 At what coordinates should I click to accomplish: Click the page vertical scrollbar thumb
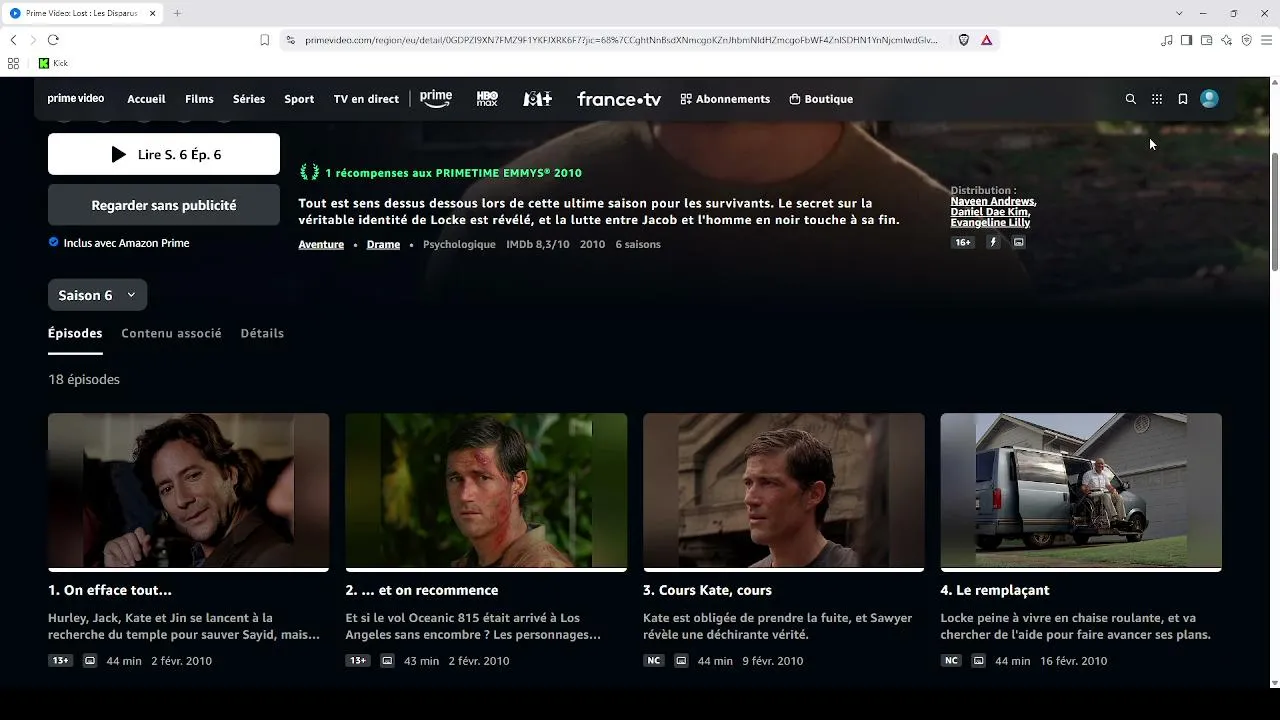1274,210
